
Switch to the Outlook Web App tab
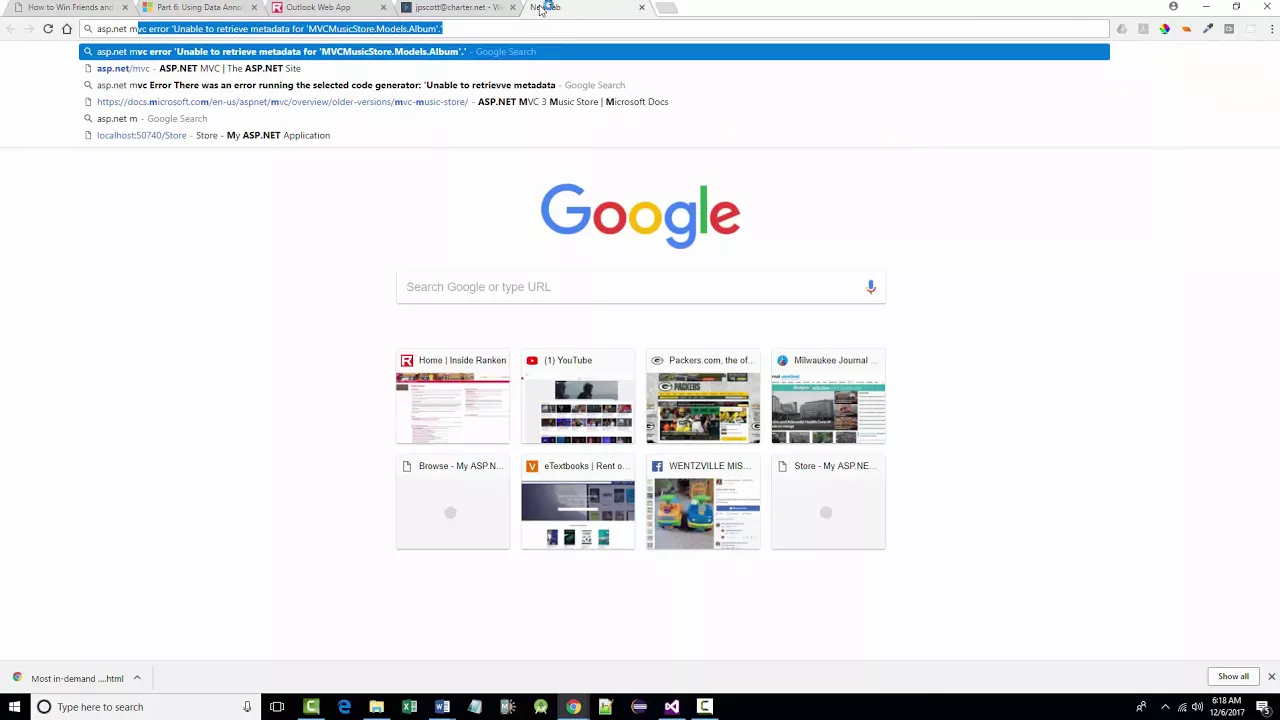coord(328,7)
